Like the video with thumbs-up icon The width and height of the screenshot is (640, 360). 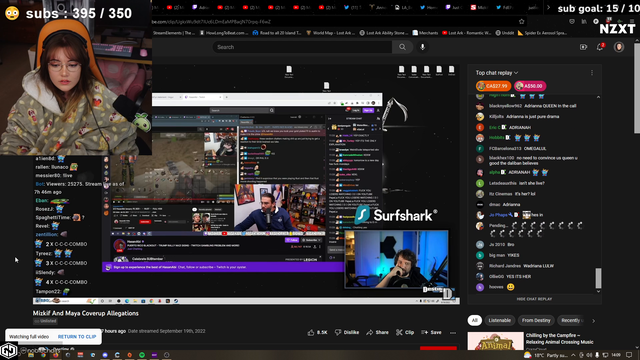[311, 332]
